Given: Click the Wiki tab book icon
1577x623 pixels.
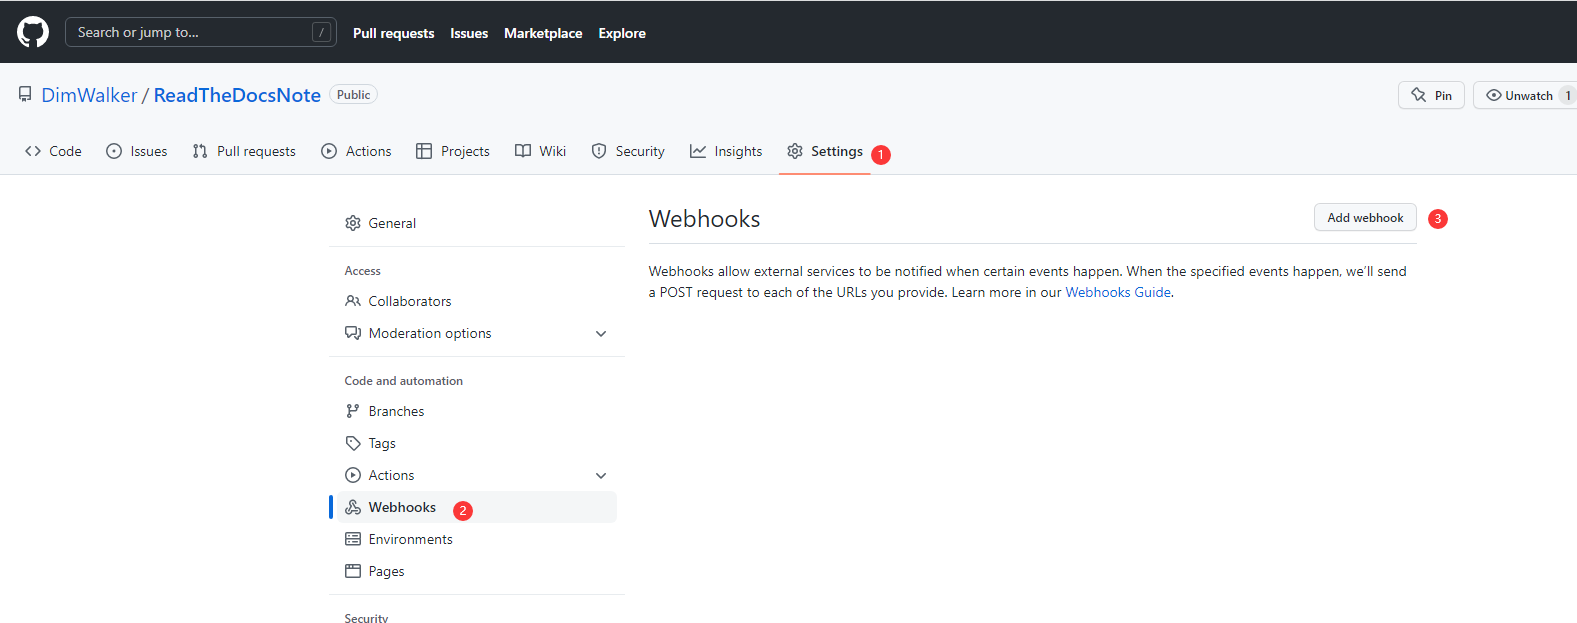Looking at the screenshot, I should tap(523, 151).
